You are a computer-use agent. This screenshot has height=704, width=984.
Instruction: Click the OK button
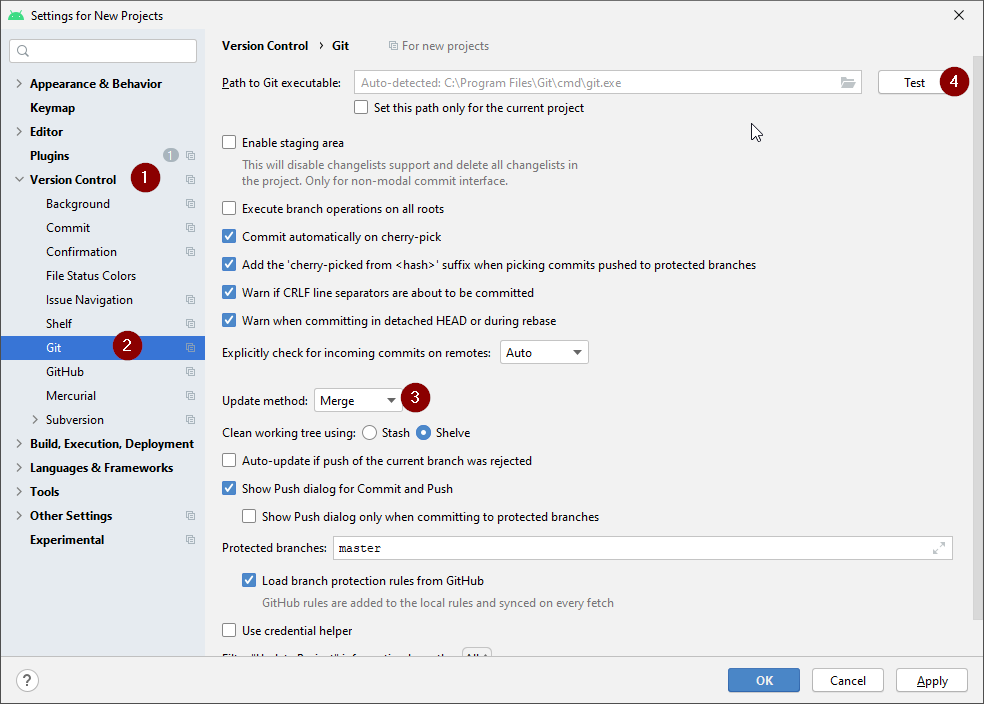[x=764, y=680]
